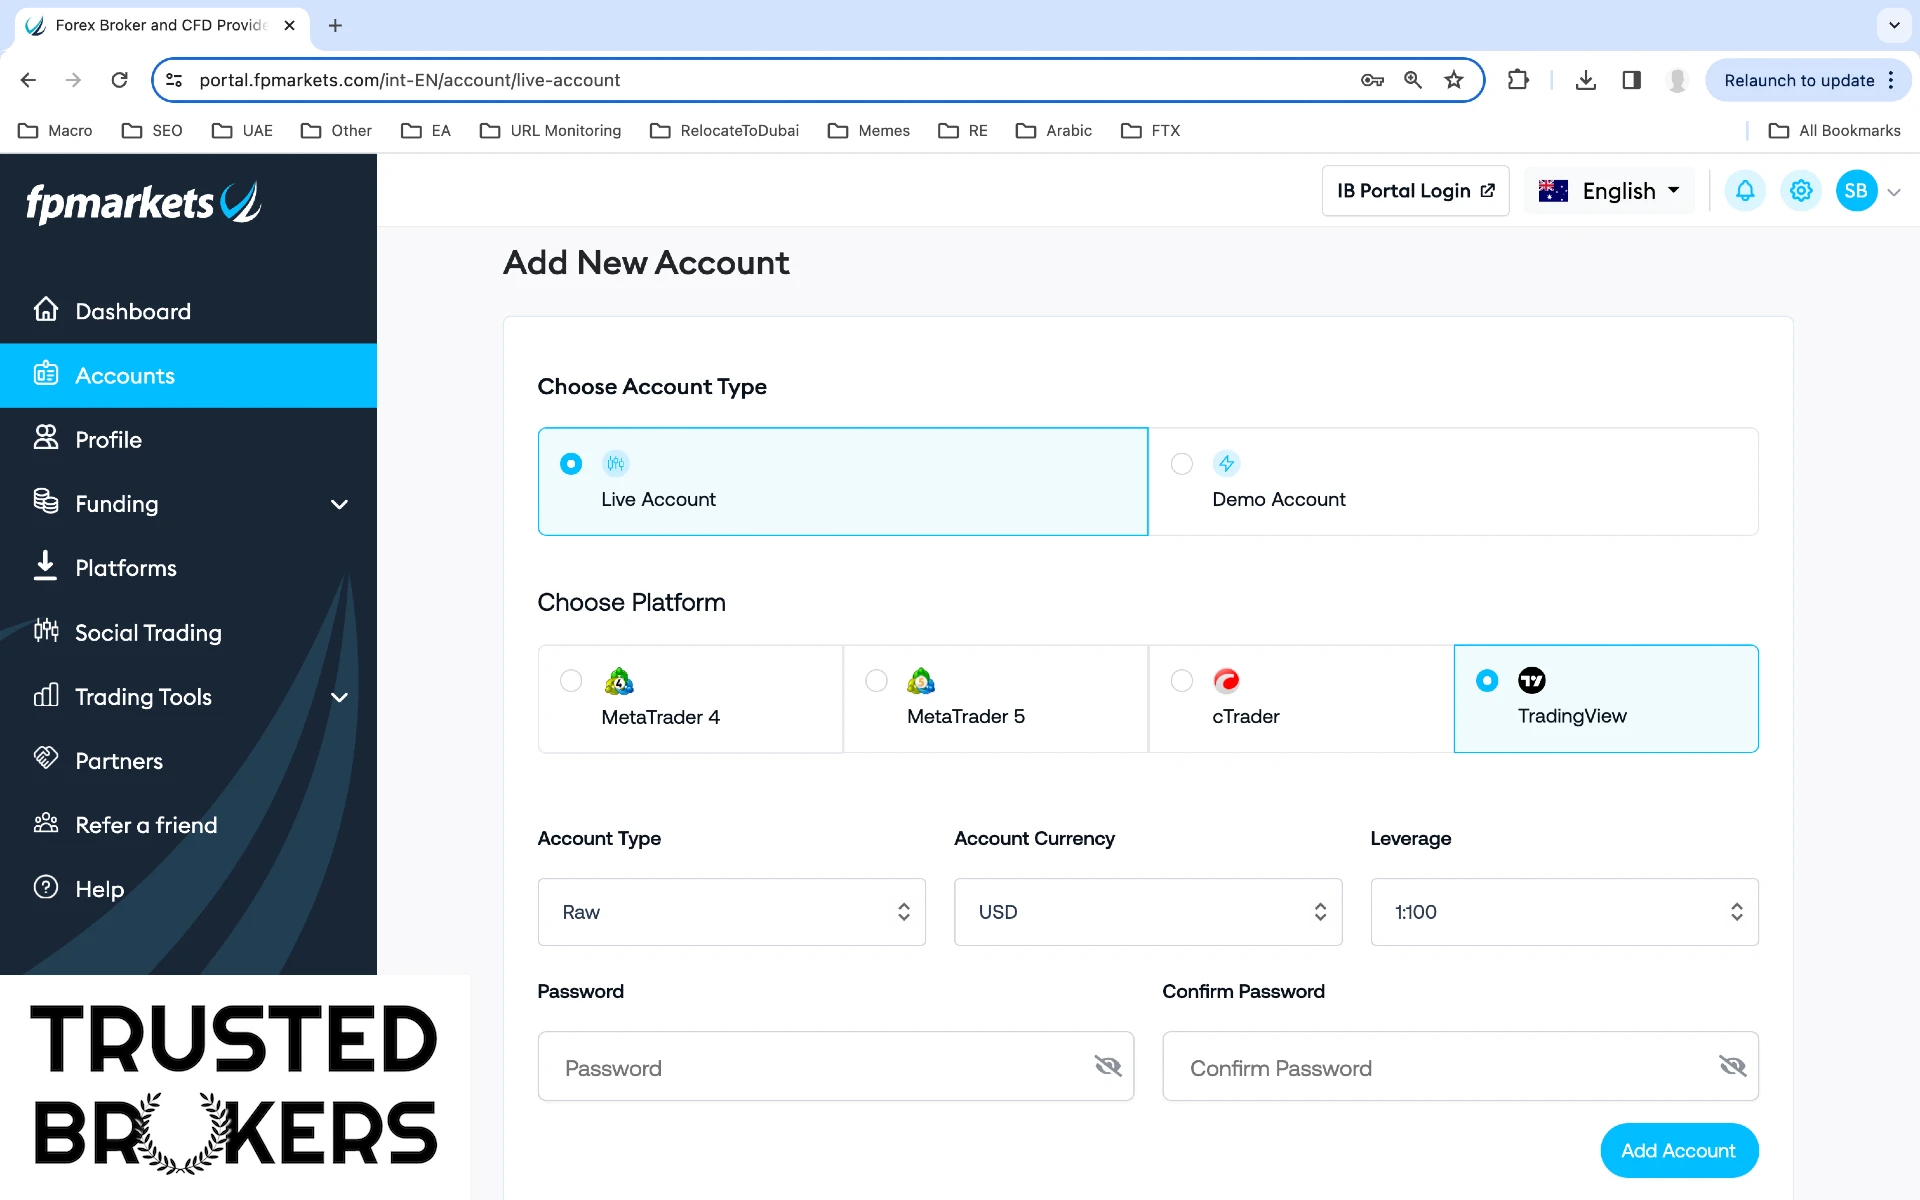1920x1200 pixels.
Task: Click the SB user avatar
Action: click(1857, 190)
